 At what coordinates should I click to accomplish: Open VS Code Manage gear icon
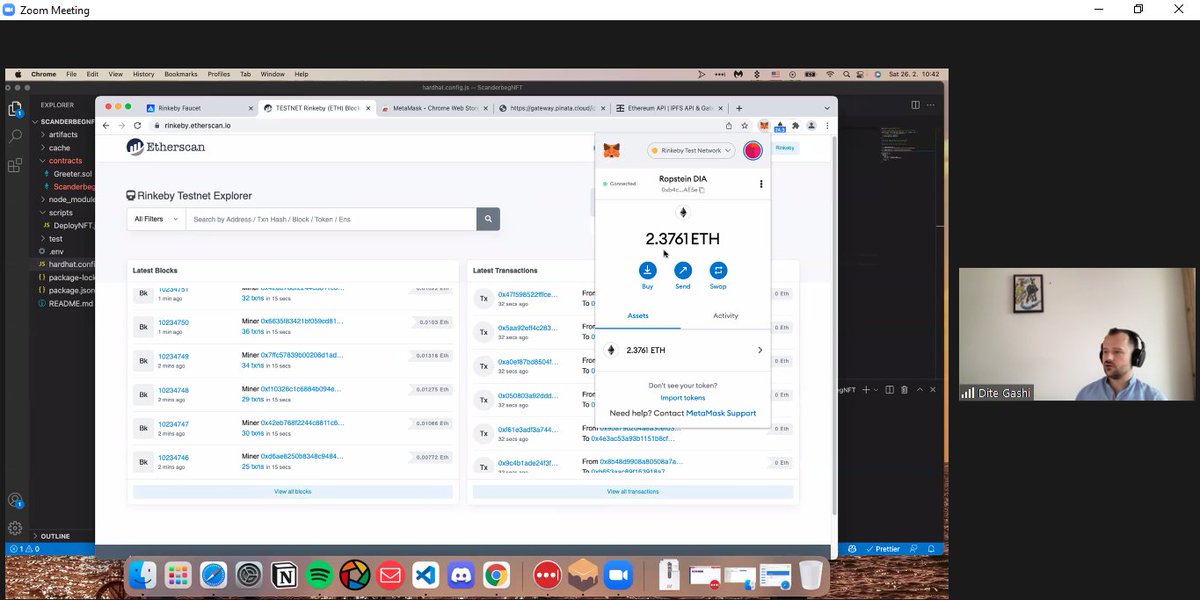click(15, 527)
